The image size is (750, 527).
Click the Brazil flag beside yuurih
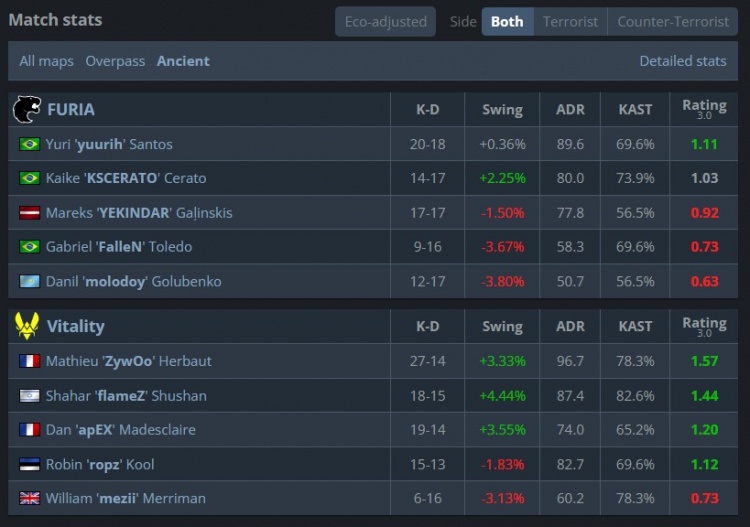pyautogui.click(x=29, y=144)
